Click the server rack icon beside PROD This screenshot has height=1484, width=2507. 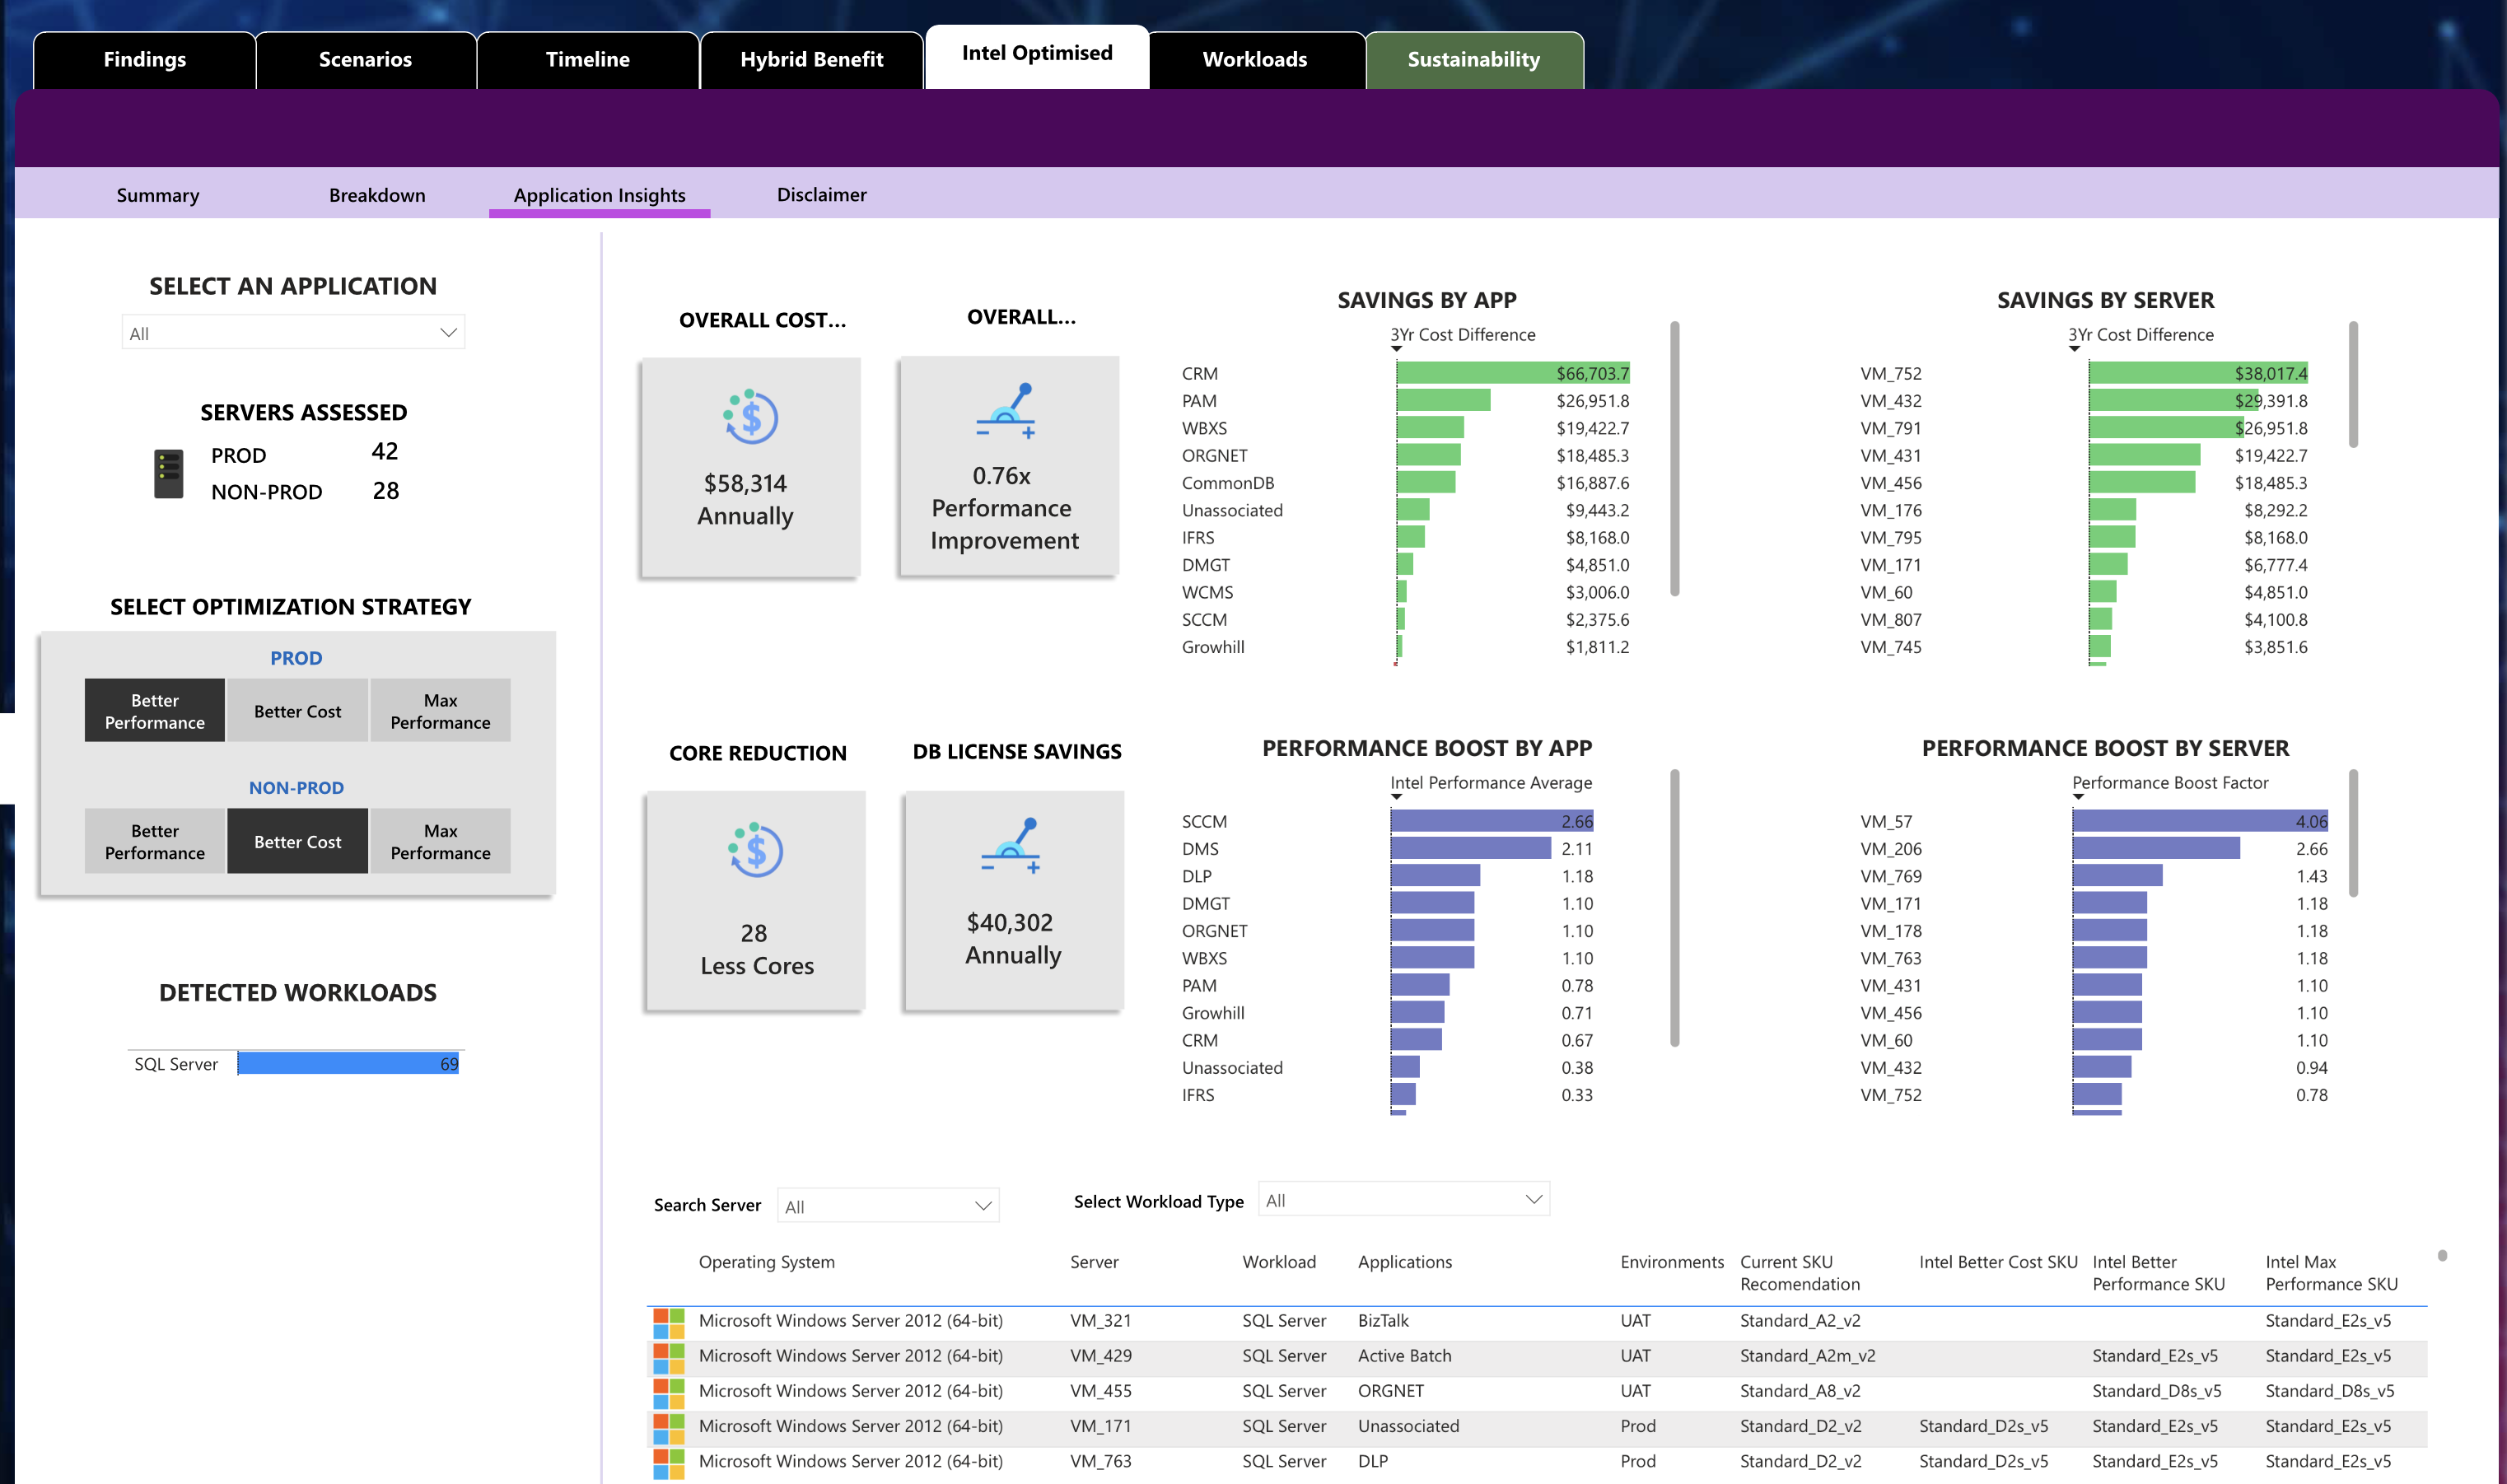(168, 473)
